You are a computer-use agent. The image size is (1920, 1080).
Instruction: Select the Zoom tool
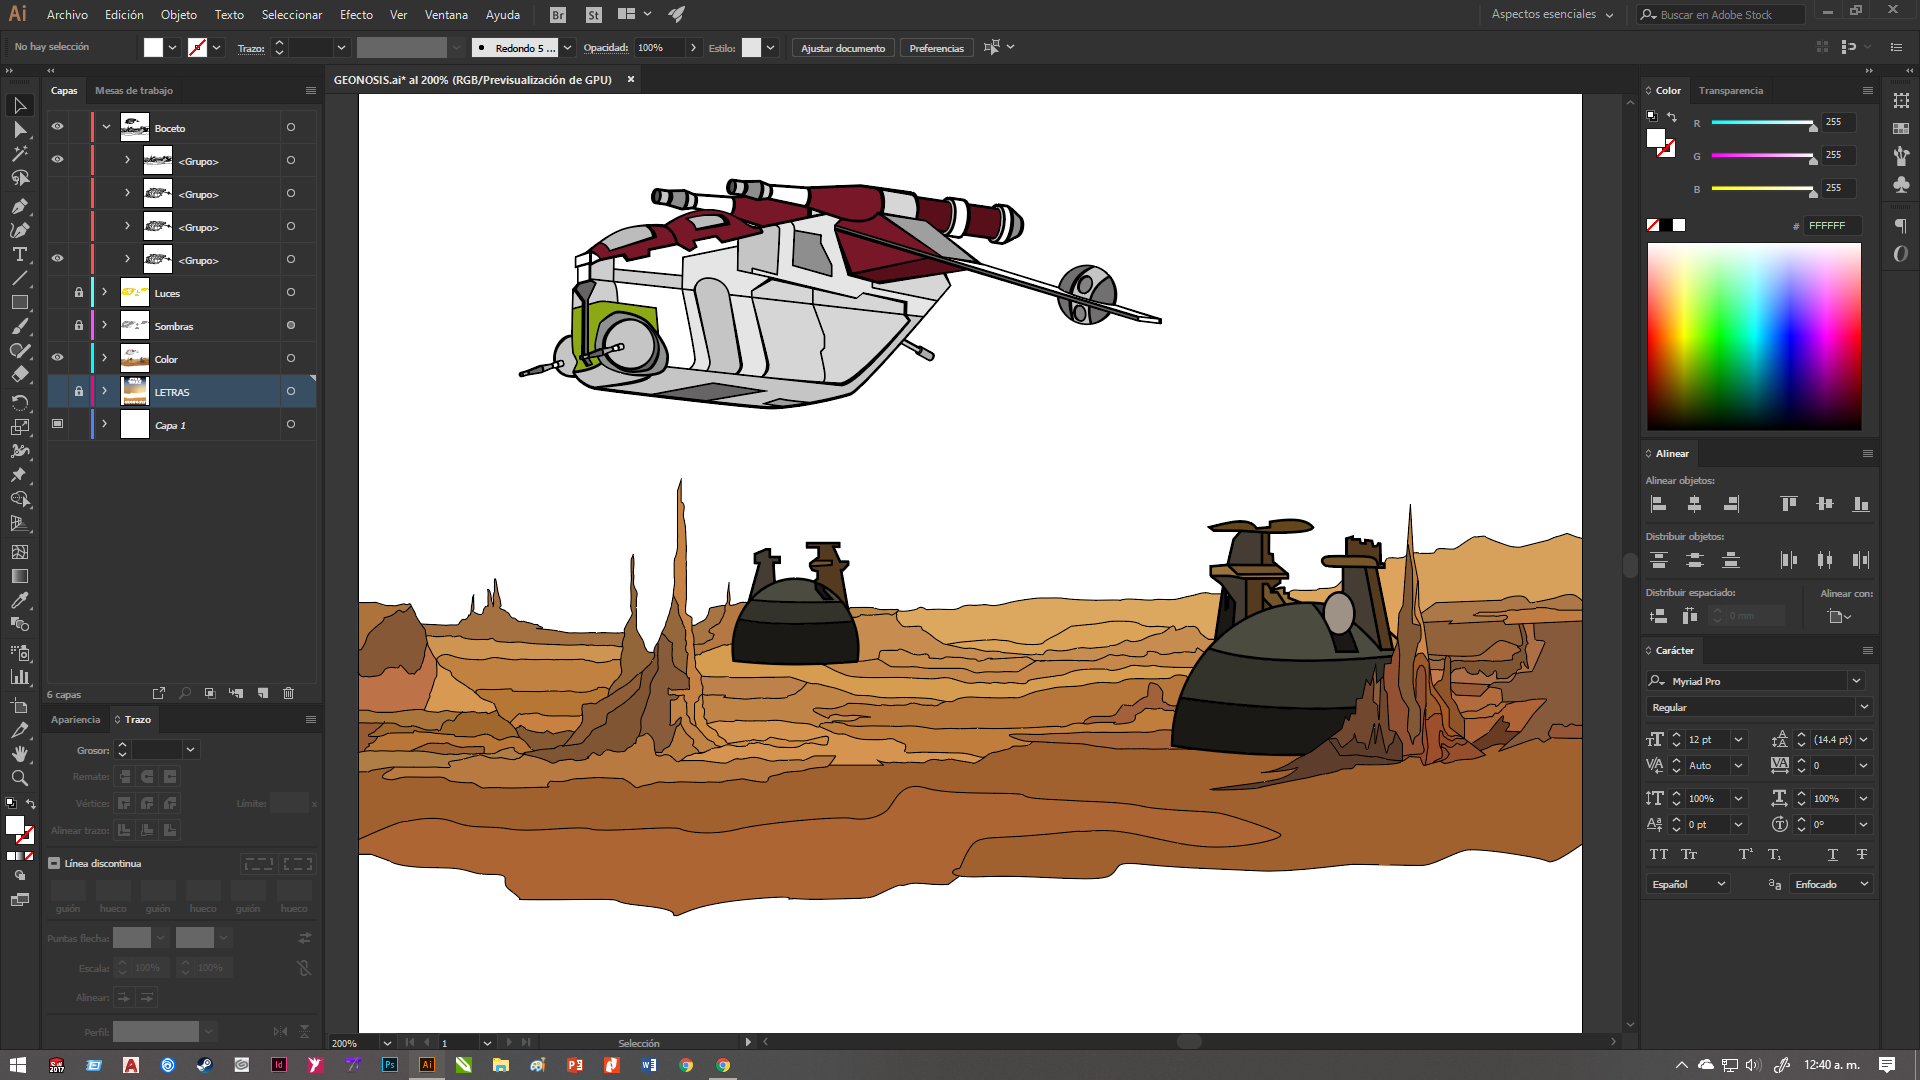point(19,778)
